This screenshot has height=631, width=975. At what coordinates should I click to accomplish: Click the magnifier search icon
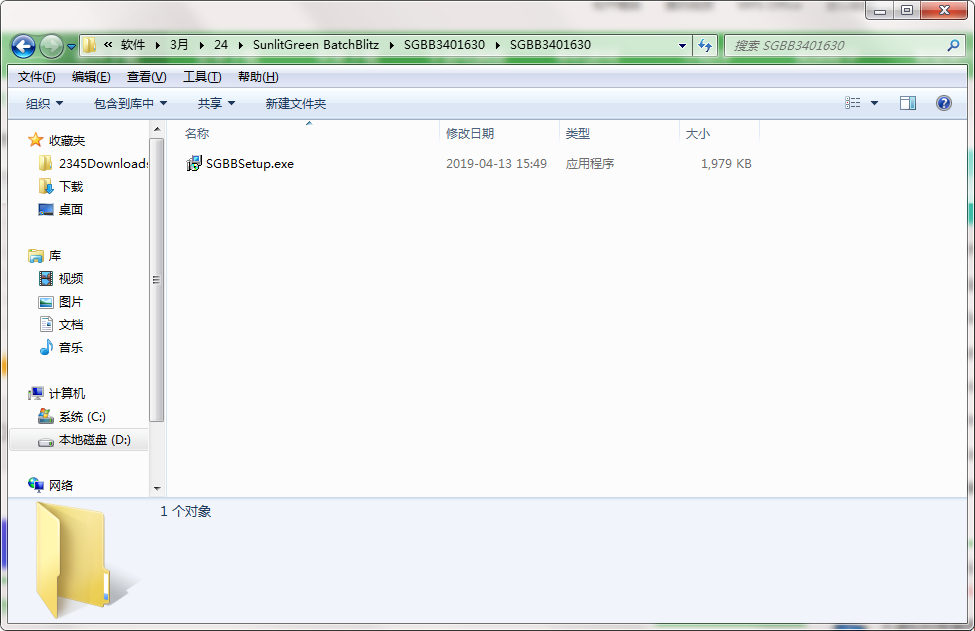[x=953, y=45]
